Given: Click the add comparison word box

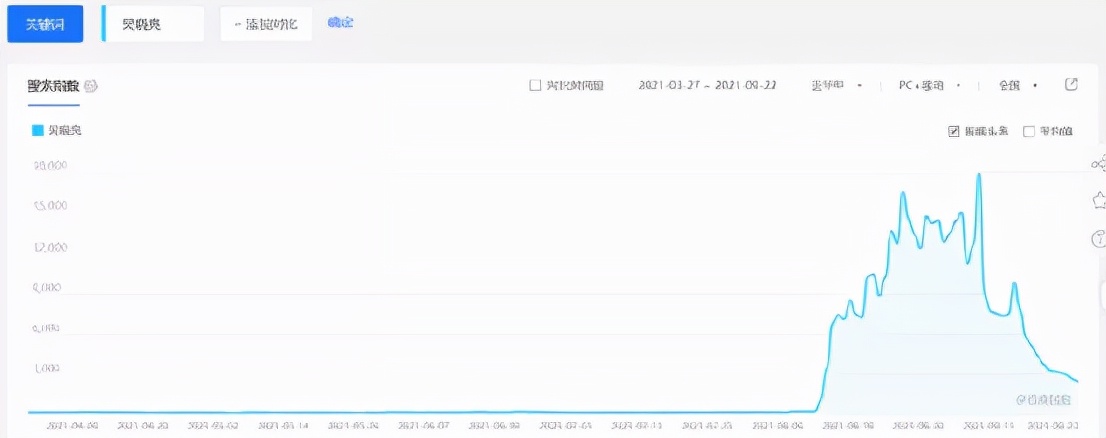Looking at the screenshot, I should click(266, 24).
